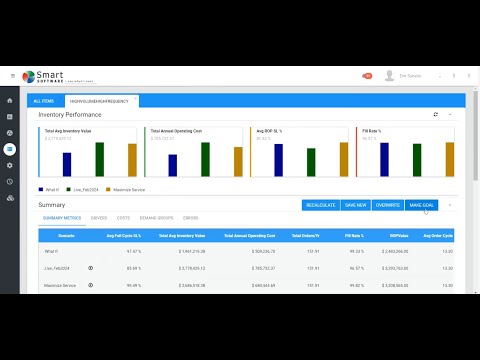Screen dimensions: 480x360
Task: Sort by Total Annual Operating Cost column header
Action: click(x=250, y=236)
